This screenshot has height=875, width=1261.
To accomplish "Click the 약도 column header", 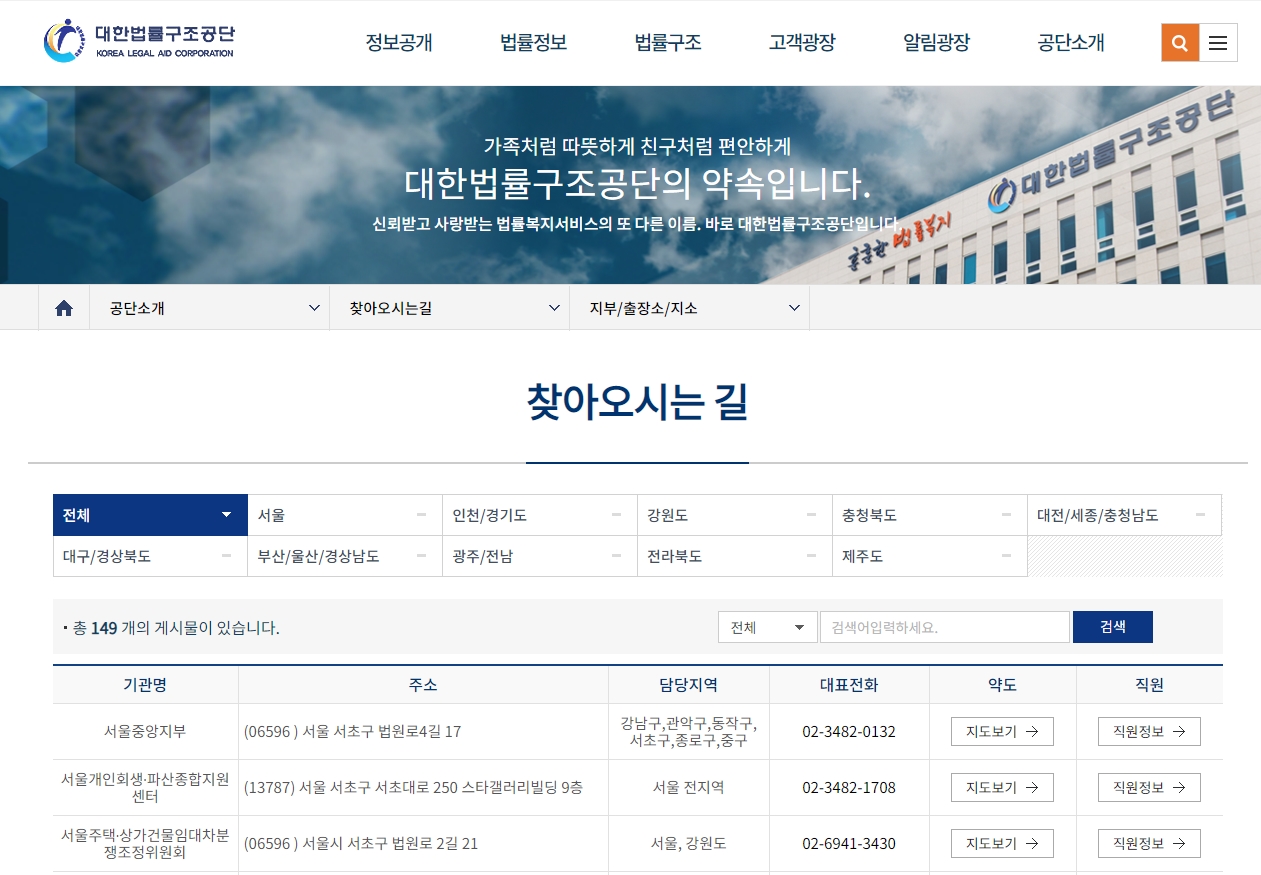I will (x=1003, y=685).
